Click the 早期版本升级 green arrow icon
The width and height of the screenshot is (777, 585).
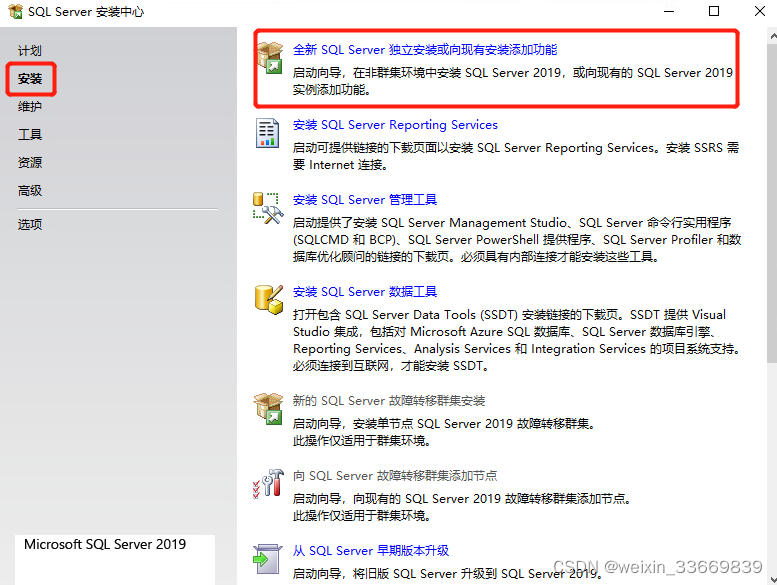(268, 559)
